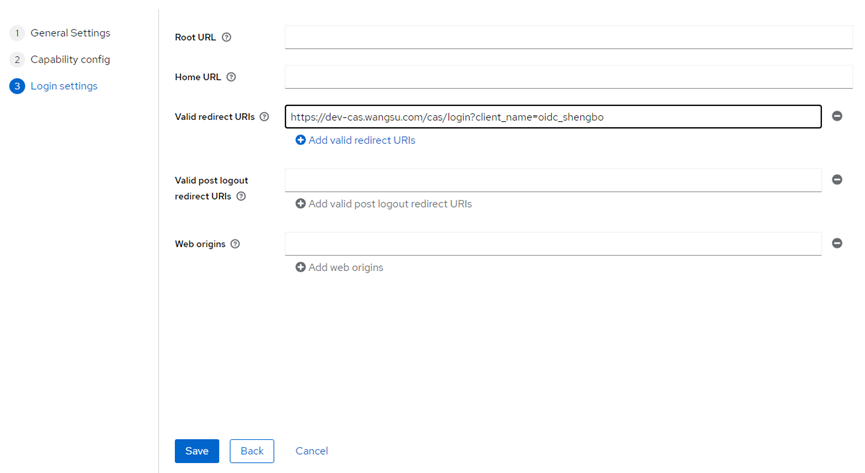Add web origins

click(339, 268)
